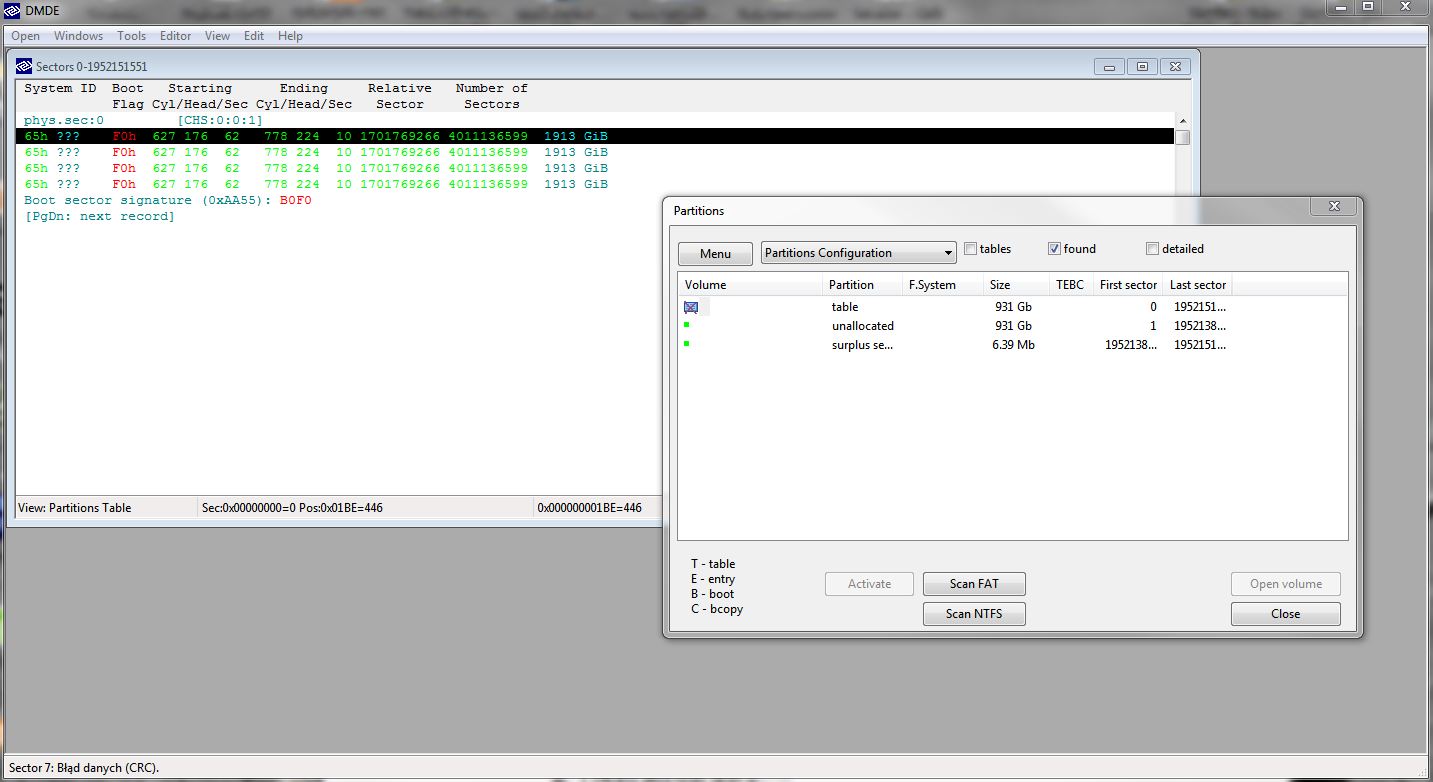Click the DMDE application icon in the title bar

12,10
